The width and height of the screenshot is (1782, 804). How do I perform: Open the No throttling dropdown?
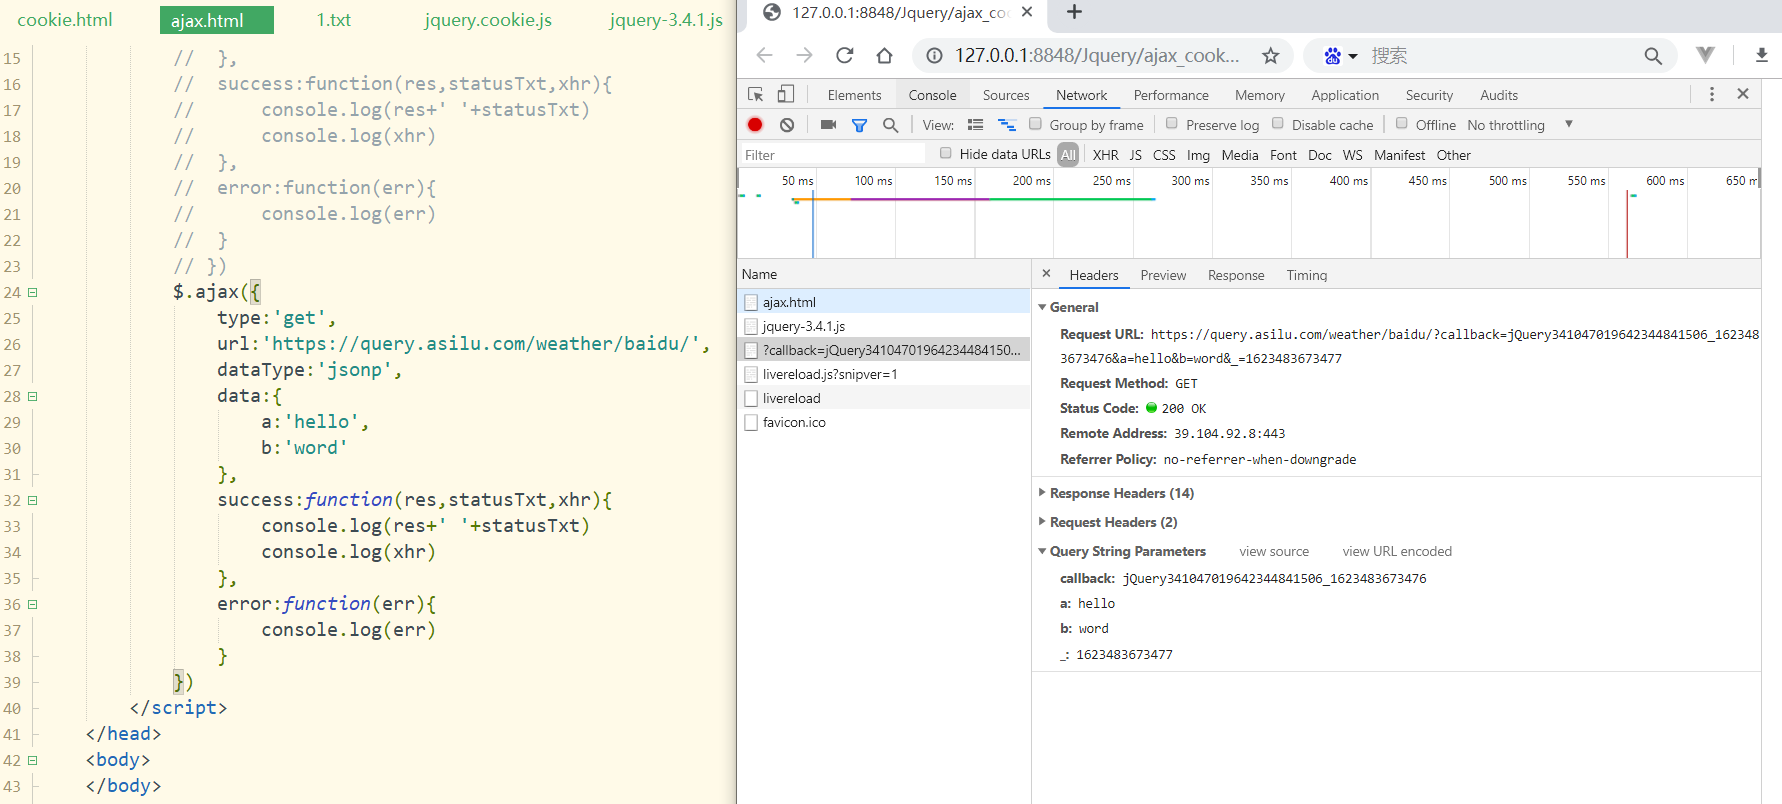pos(1520,125)
